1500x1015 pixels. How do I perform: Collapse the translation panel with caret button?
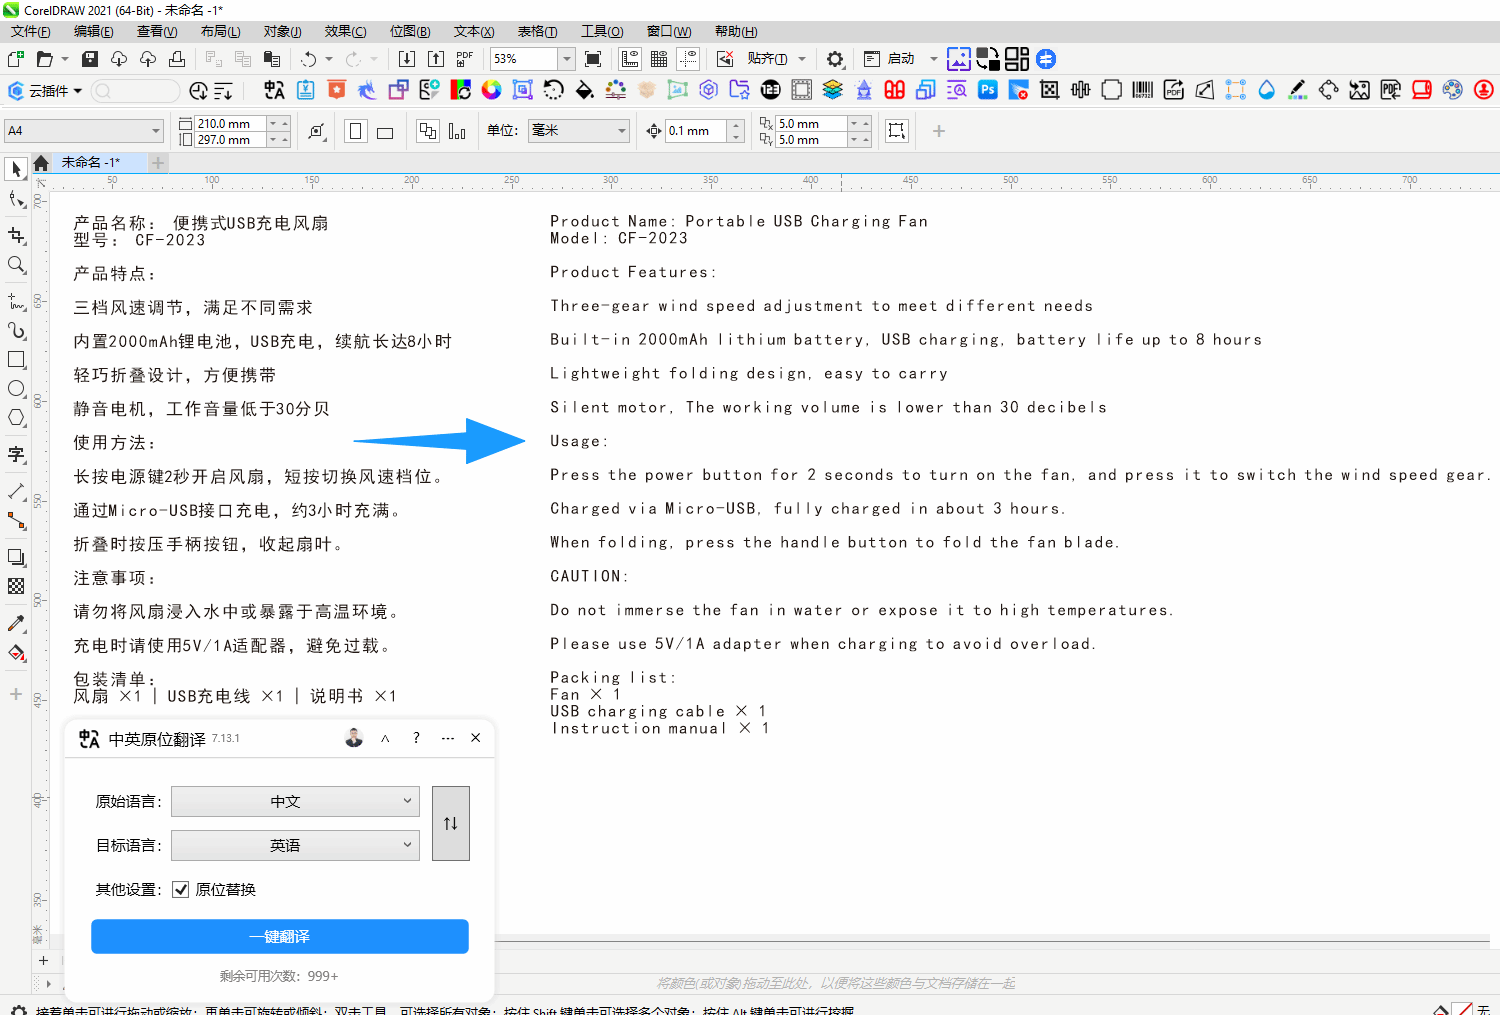point(385,738)
